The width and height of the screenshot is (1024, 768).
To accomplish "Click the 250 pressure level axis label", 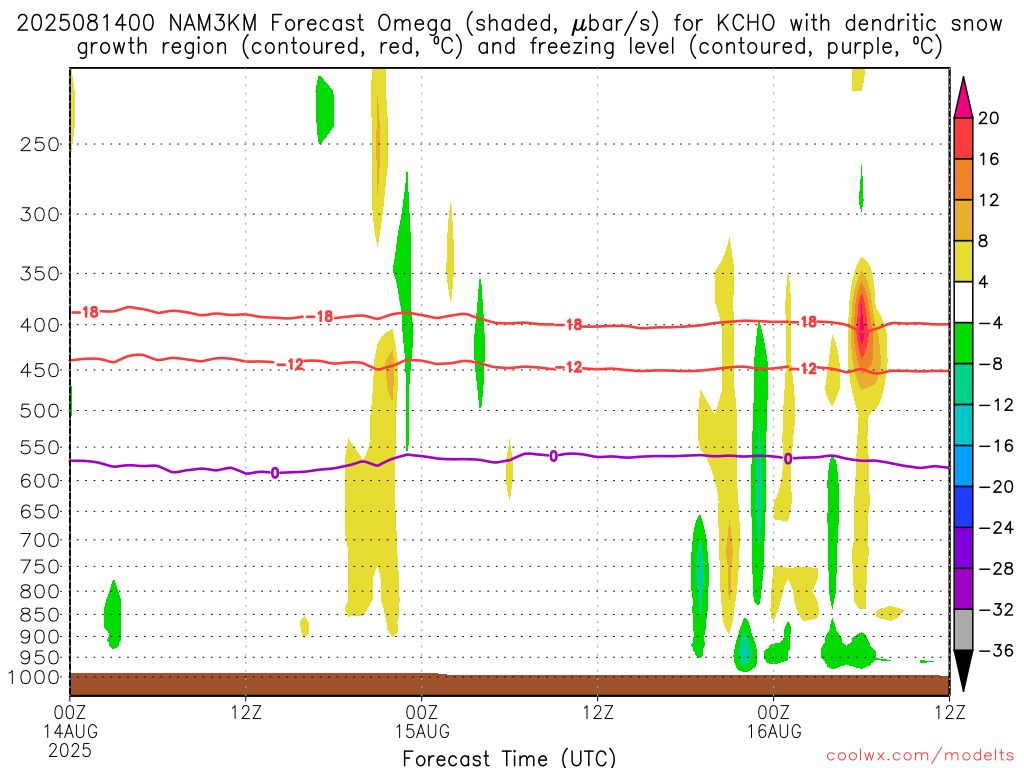I will [40, 144].
